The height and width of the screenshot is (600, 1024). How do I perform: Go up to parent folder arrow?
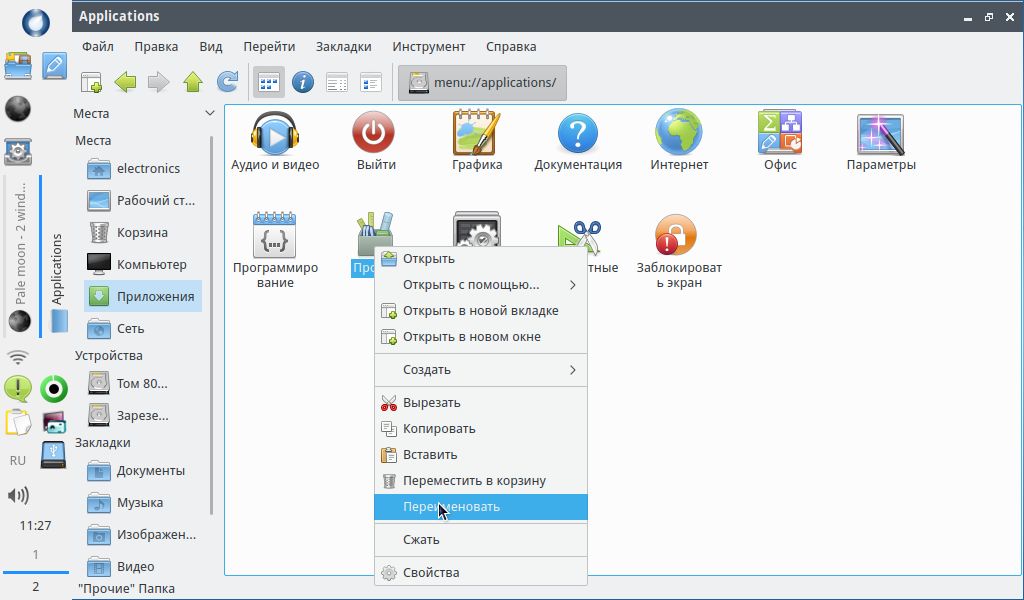point(193,82)
